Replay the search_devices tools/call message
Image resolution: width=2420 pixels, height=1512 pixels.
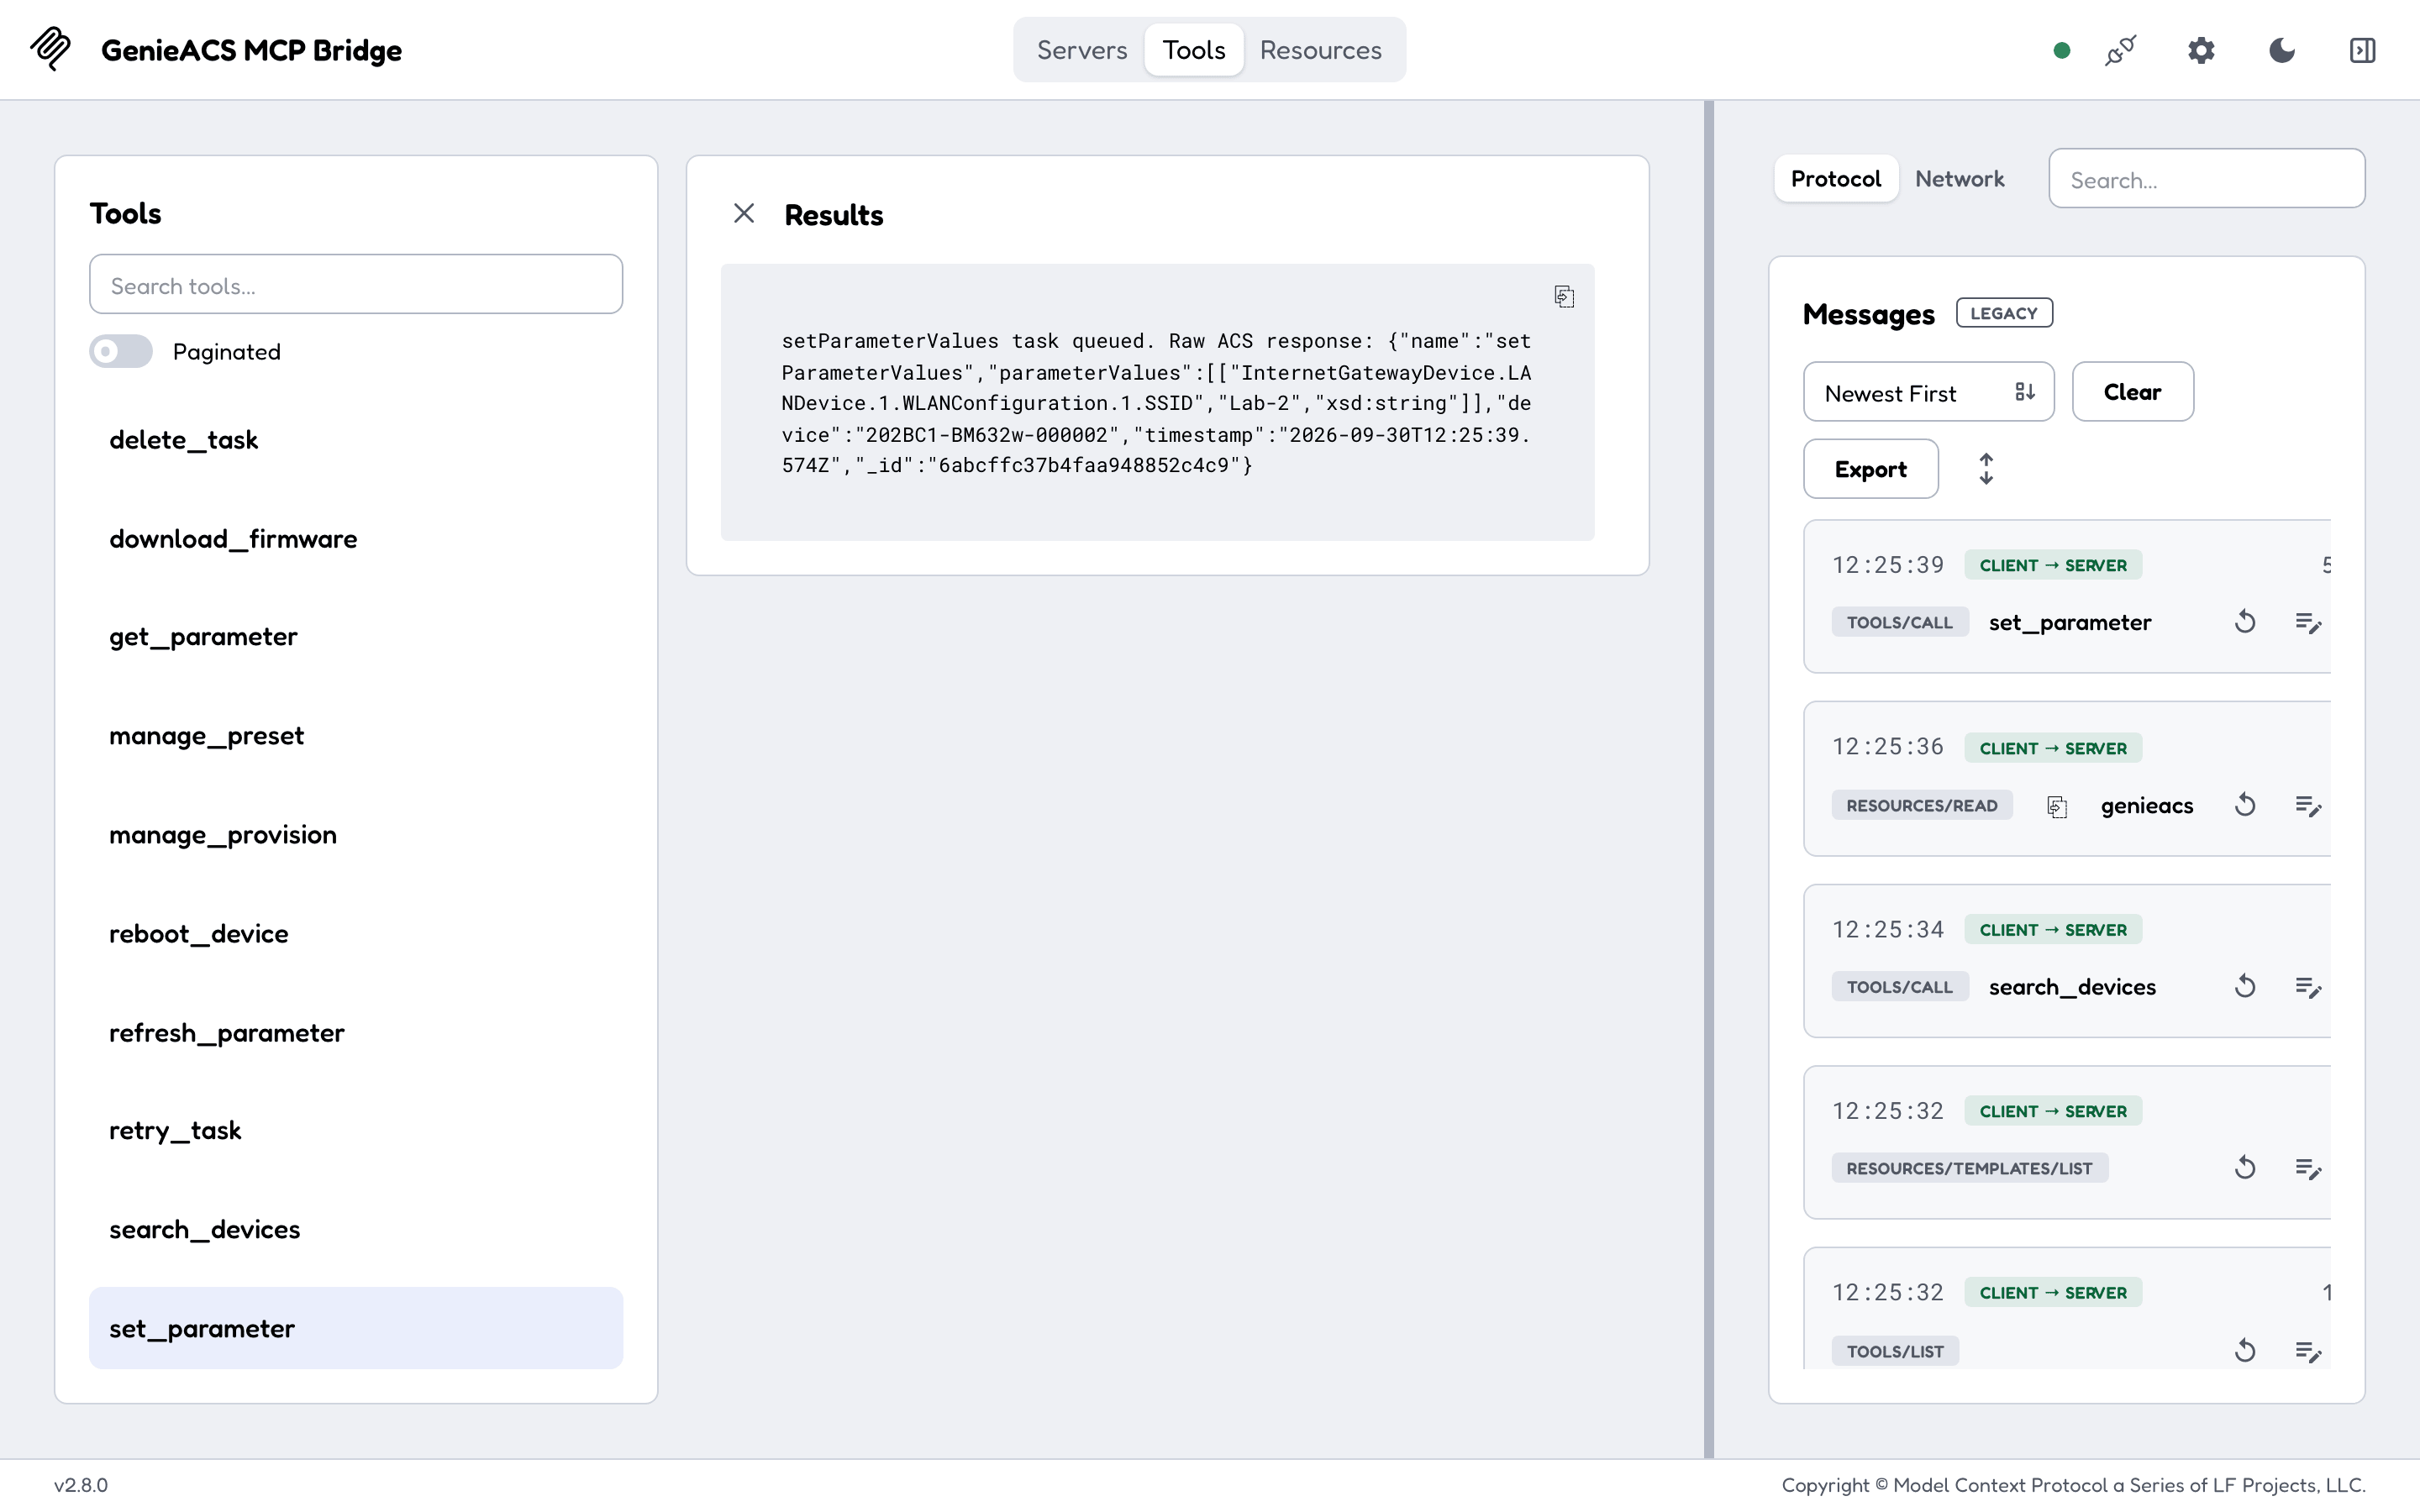coord(2245,987)
